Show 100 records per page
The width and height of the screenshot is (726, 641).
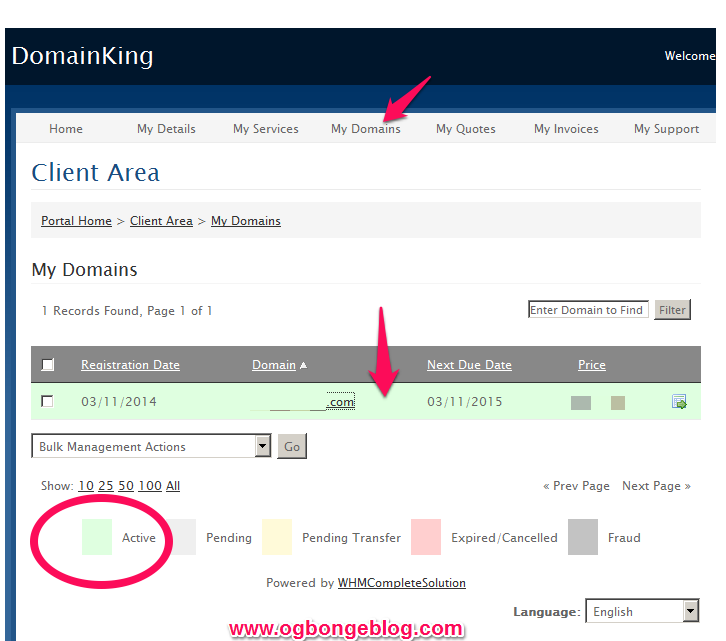pos(150,486)
